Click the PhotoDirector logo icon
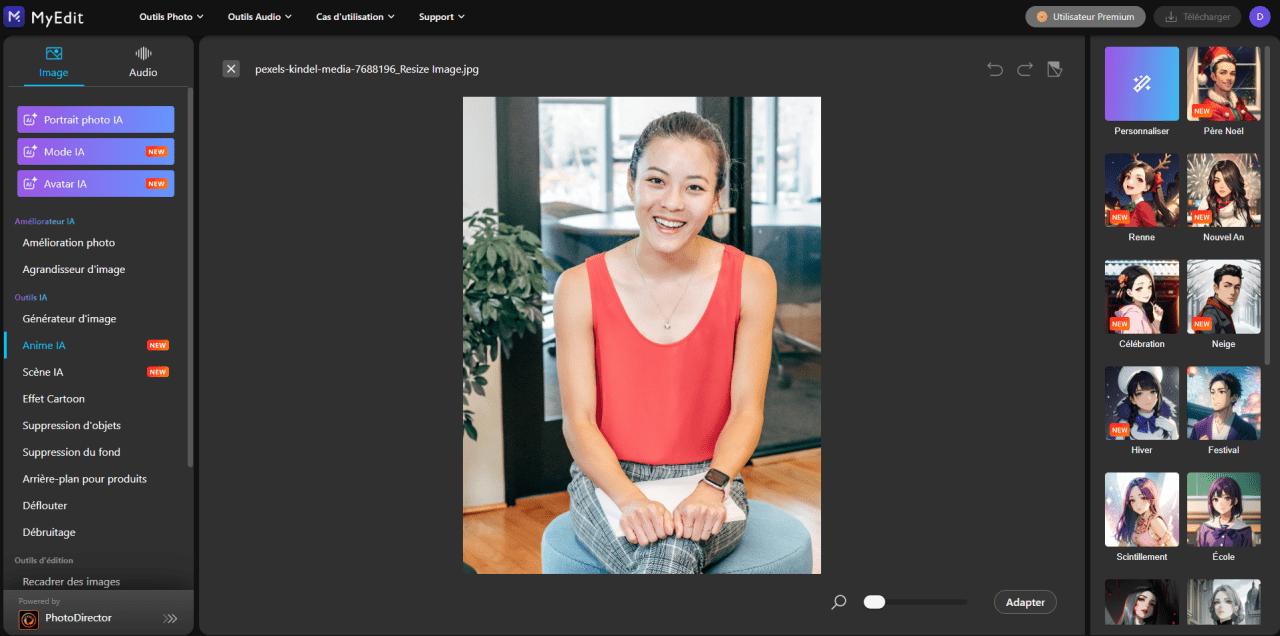Viewport: 1280px width, 636px height. pyautogui.click(x=29, y=619)
